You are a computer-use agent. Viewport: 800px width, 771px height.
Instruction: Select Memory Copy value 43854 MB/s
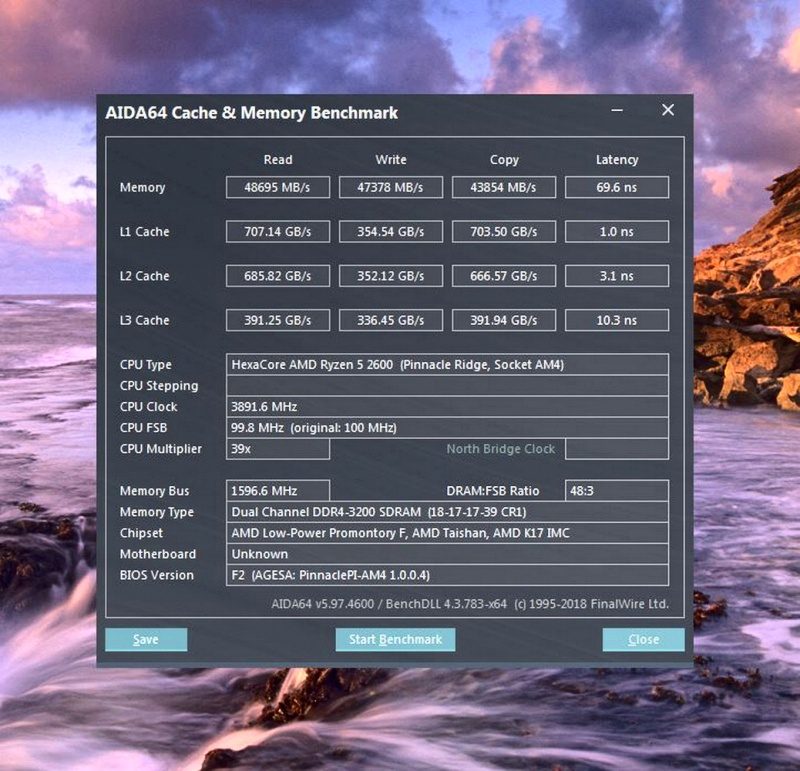point(504,187)
